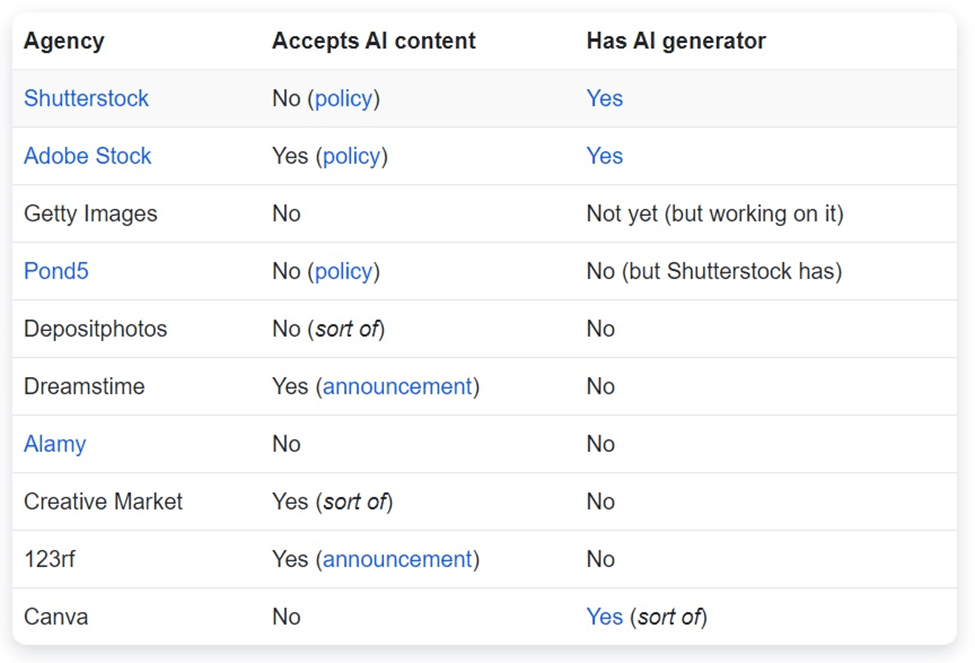Image resolution: width=975 pixels, height=663 pixels.
Task: Select the Has AI generator column header
Action: (x=676, y=41)
